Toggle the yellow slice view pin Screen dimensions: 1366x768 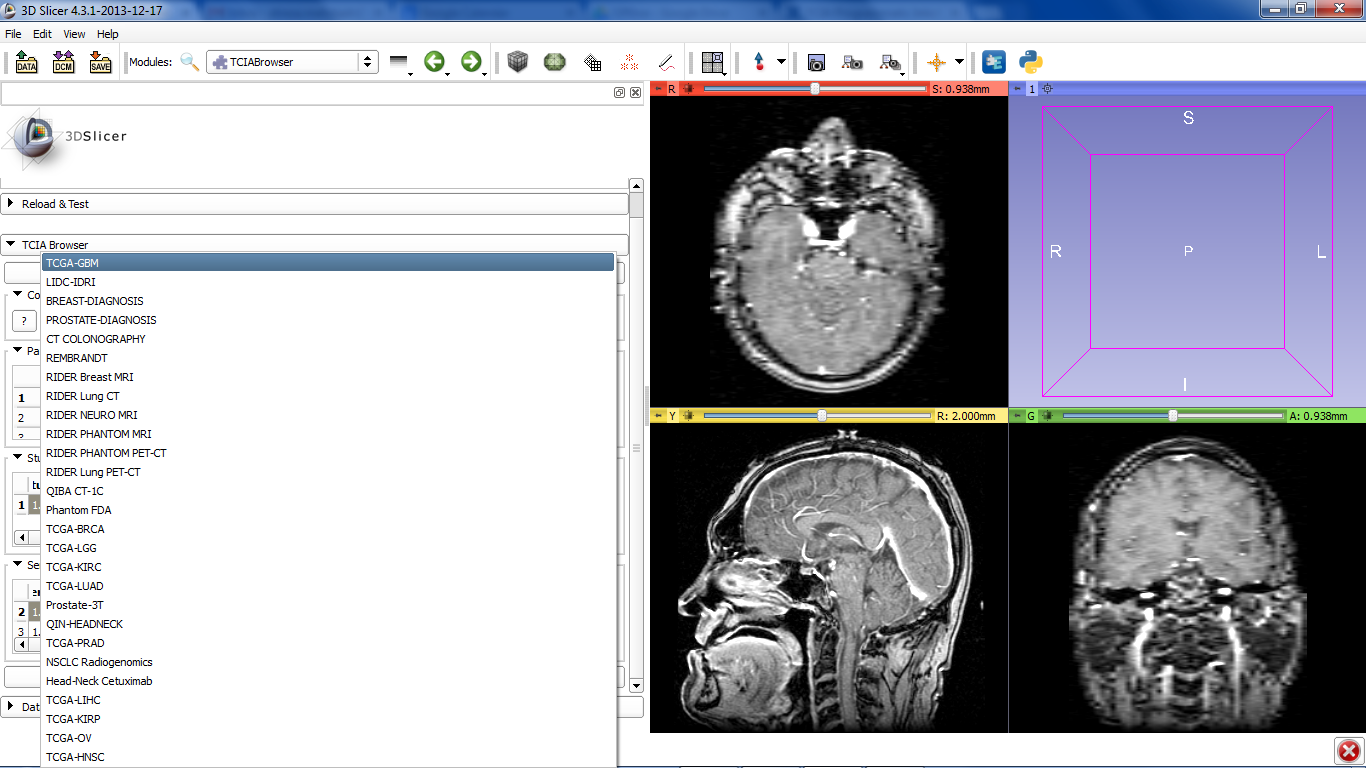point(657,416)
